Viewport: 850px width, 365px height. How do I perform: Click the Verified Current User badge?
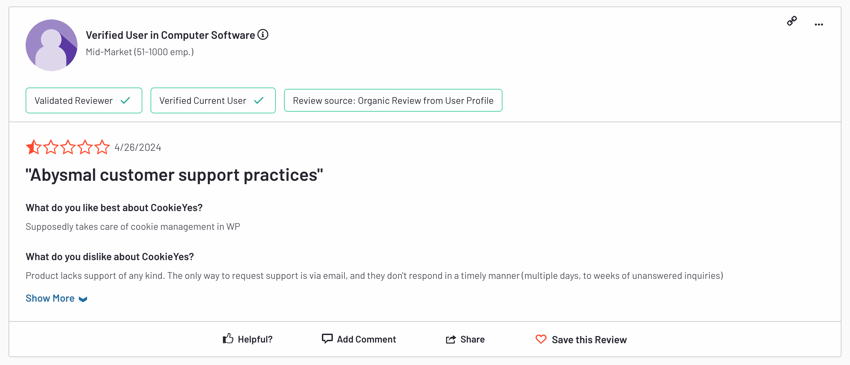point(213,100)
